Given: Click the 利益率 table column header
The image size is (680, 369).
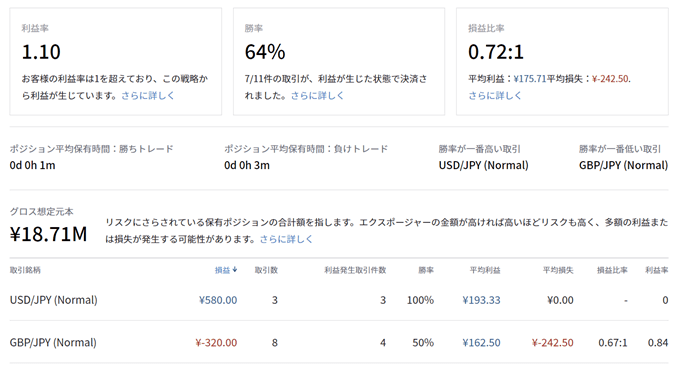Looking at the screenshot, I should 657,270.
